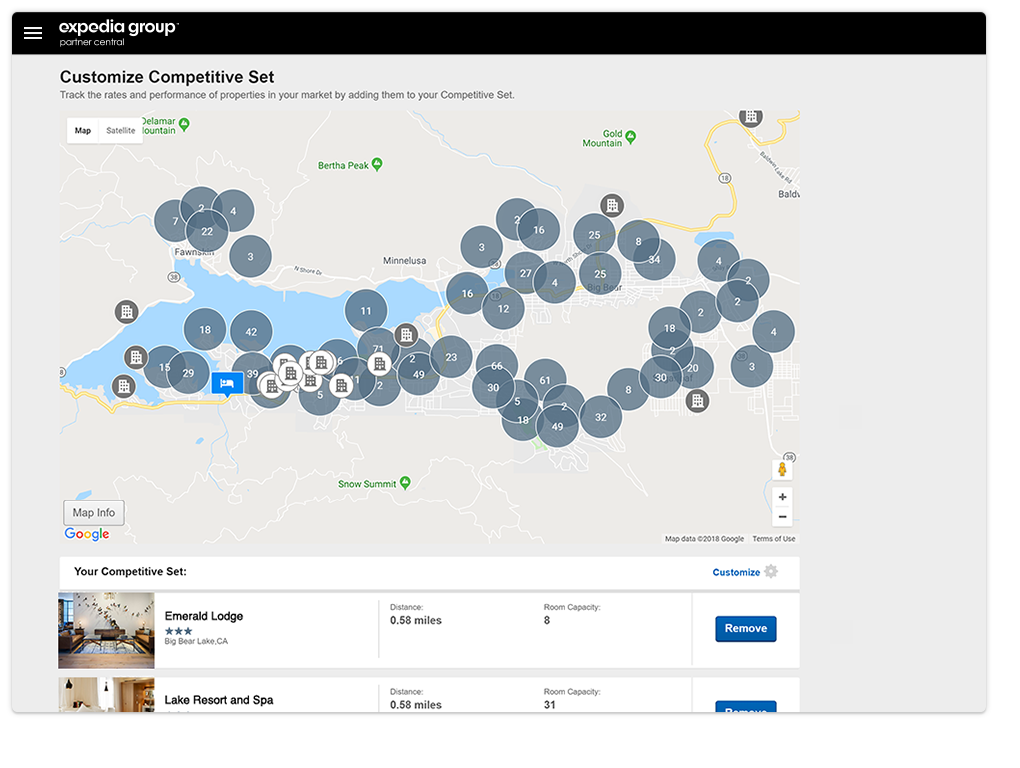Select Emerald Lodge room capacity 8
The height and width of the screenshot is (768, 1020).
pos(547,620)
